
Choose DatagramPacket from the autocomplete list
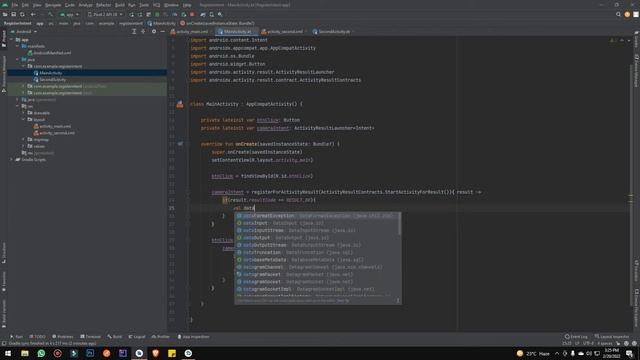point(317,274)
